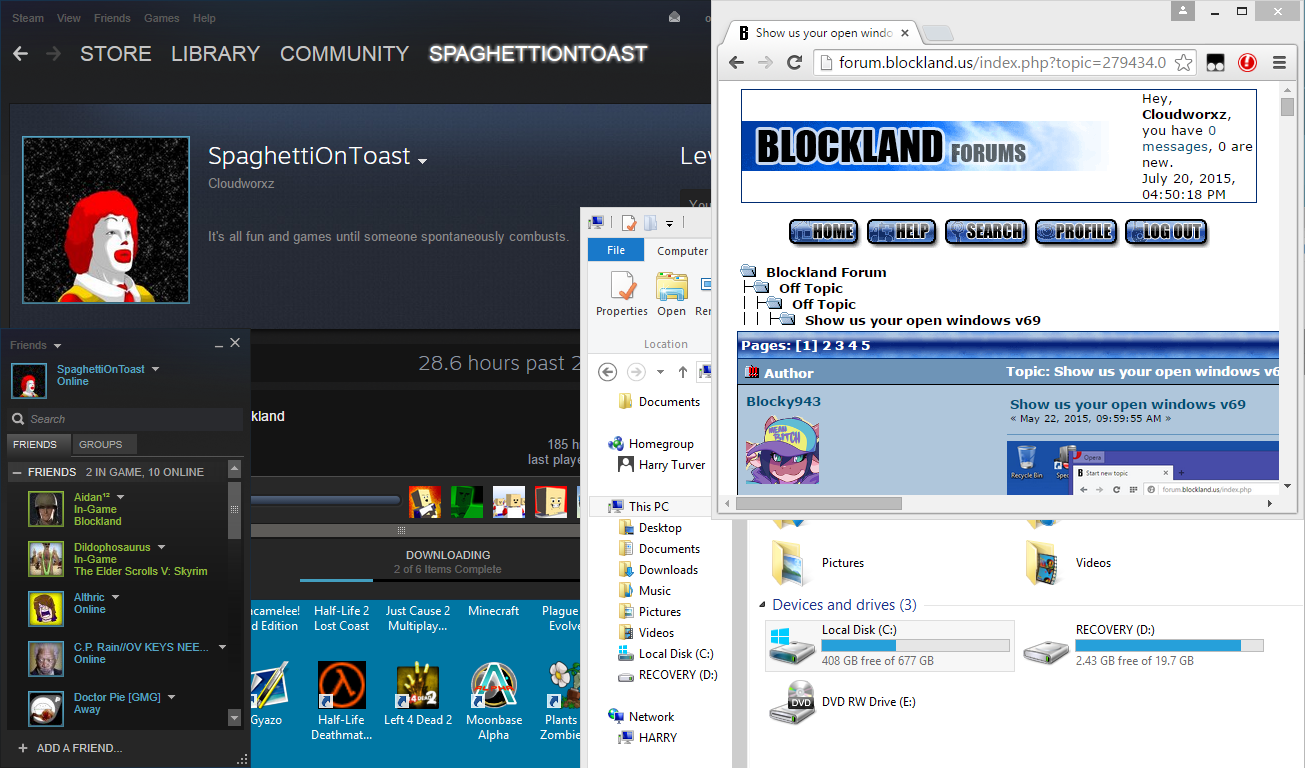Image resolution: width=1305 pixels, height=768 pixels.
Task: Click SpaghettiOnToast profile avatar image in Steam
Action: point(106,220)
